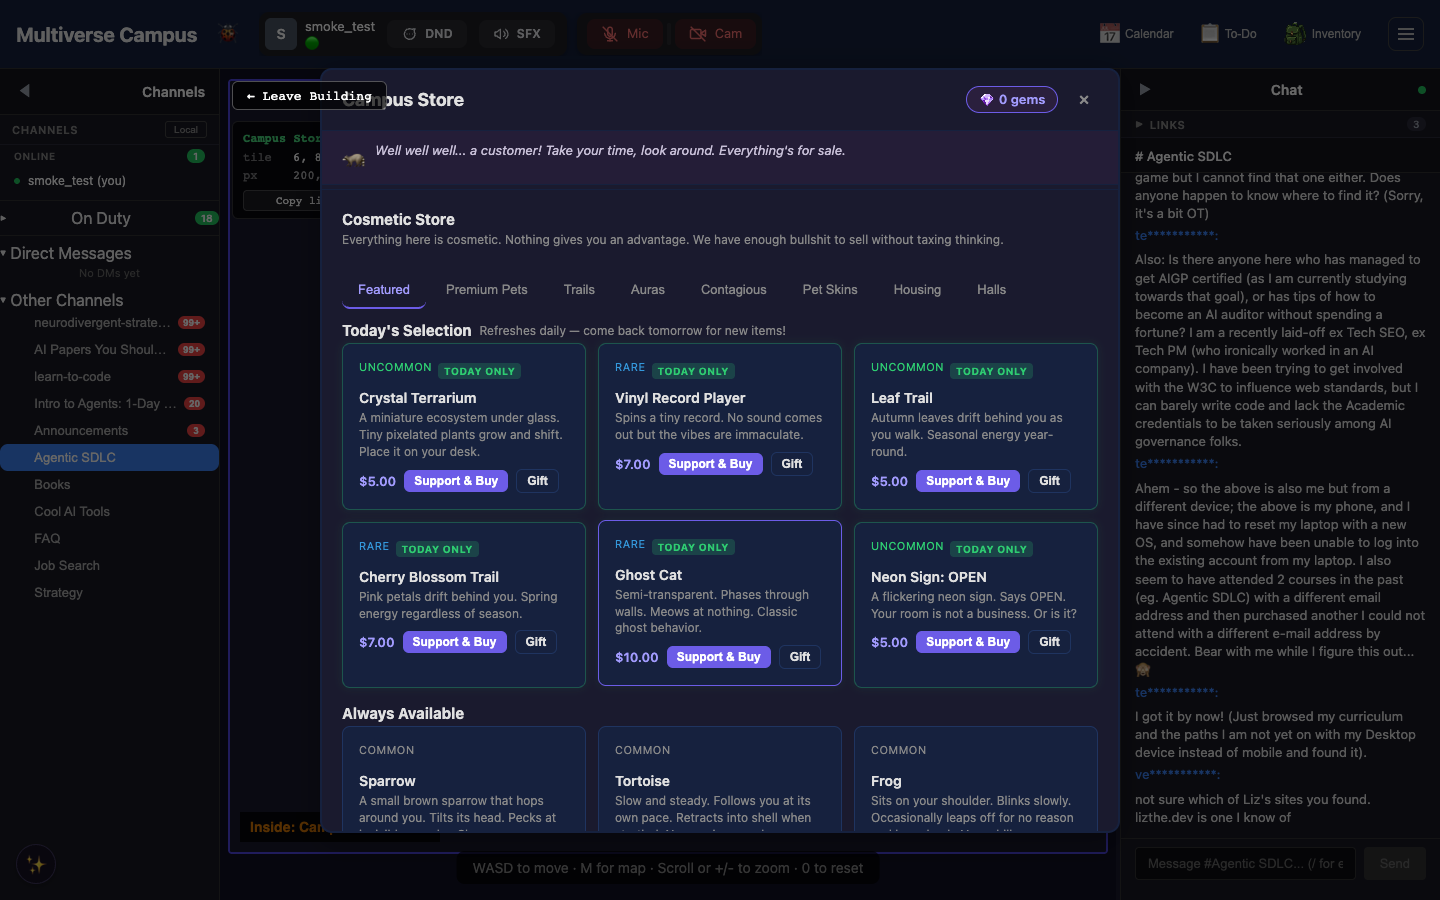Gift the Neon Sign: OPEN item
This screenshot has height=900, width=1440.
coord(1049,642)
